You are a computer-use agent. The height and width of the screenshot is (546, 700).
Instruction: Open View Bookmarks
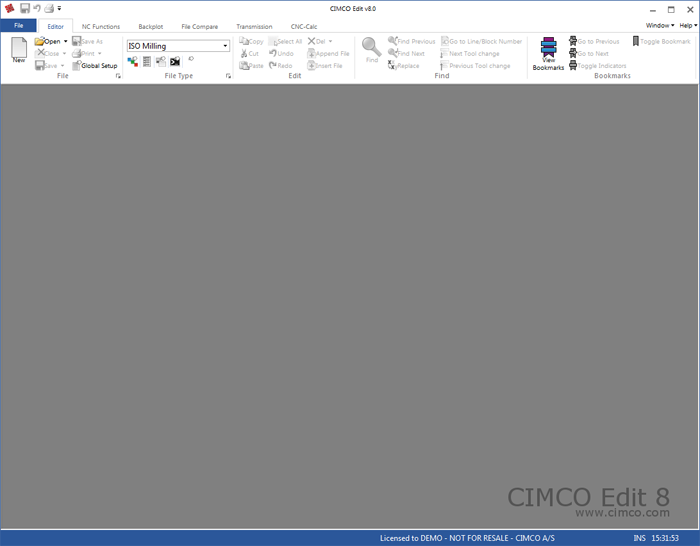(548, 54)
